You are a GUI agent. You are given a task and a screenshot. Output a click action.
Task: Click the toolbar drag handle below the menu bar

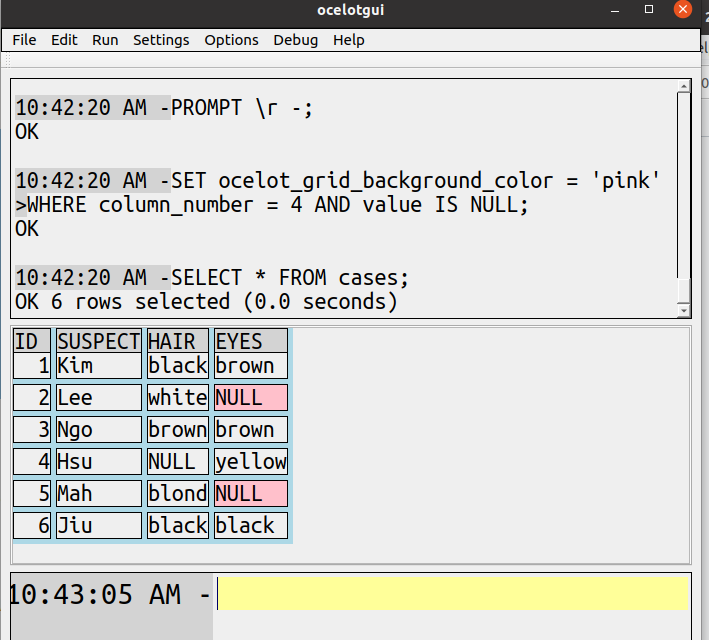8,60
